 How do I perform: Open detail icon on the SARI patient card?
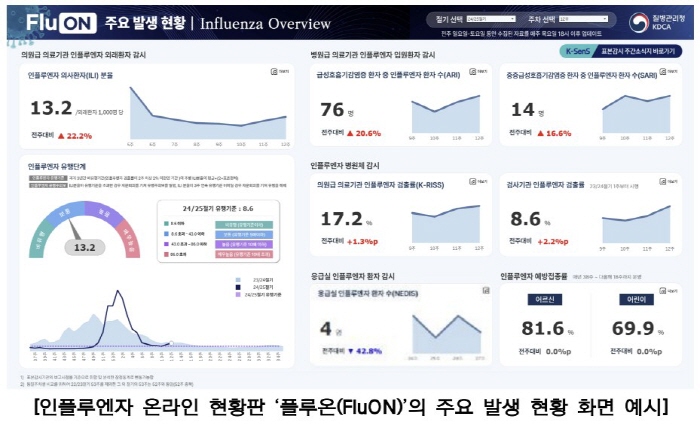coord(668,71)
